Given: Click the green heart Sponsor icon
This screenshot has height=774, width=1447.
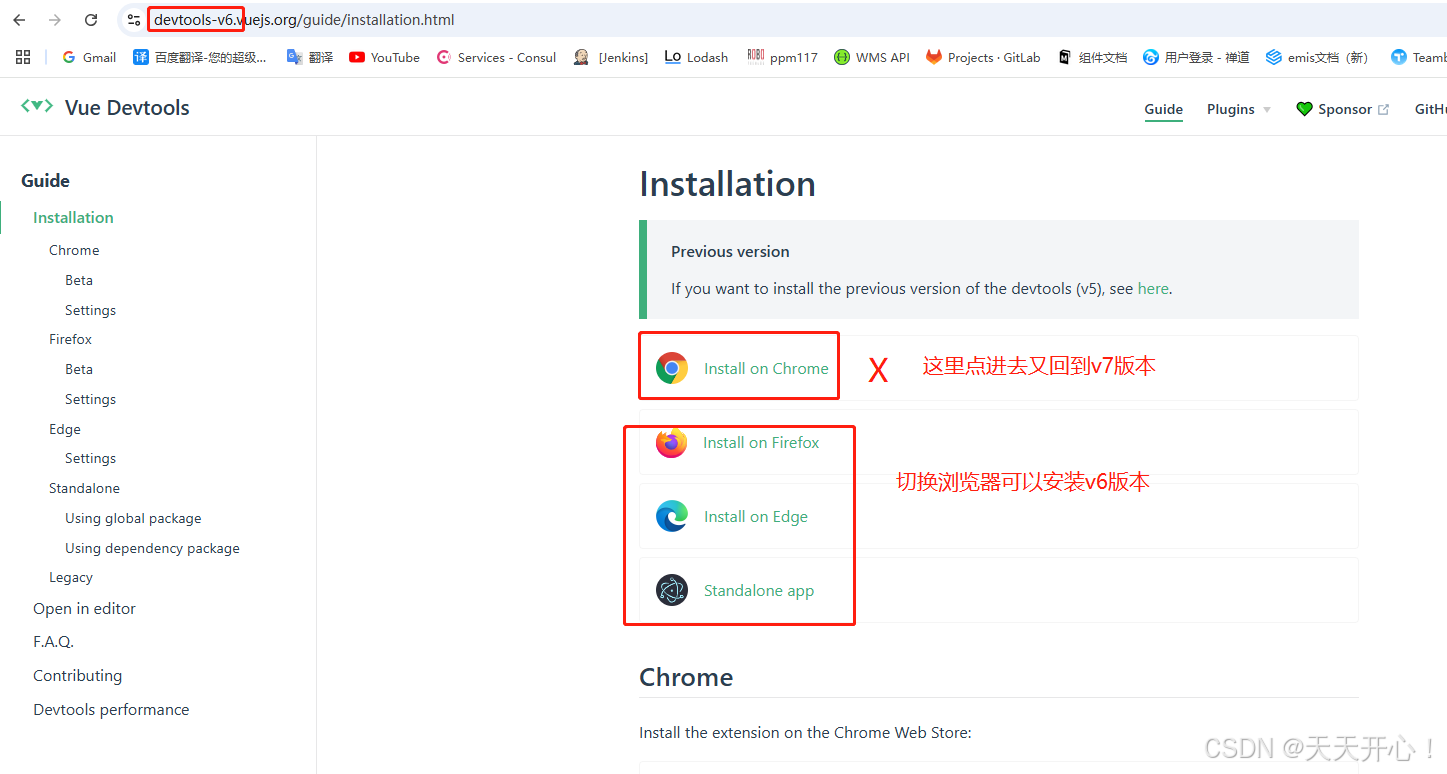Looking at the screenshot, I should click(x=1304, y=109).
